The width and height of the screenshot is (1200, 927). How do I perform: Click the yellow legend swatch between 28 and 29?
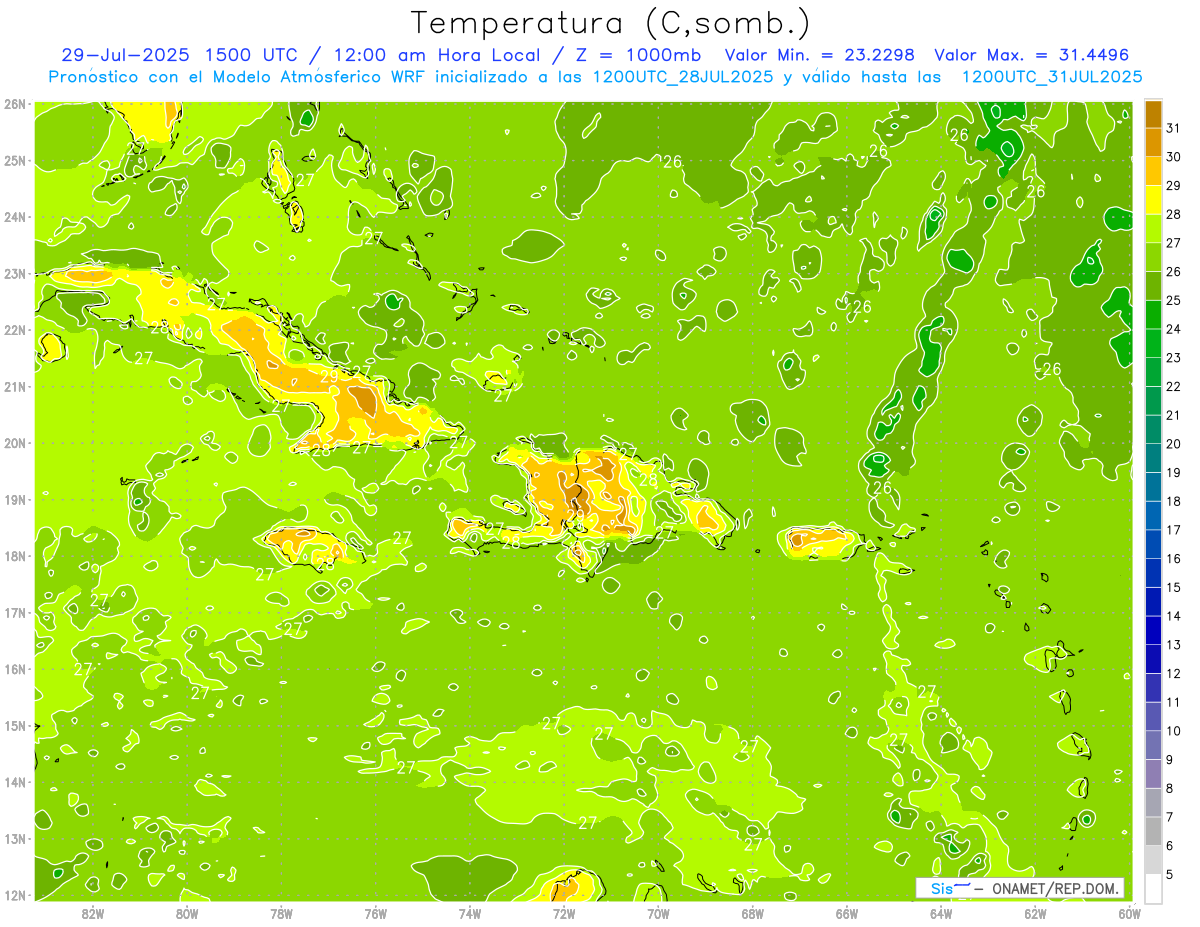[x=1153, y=200]
